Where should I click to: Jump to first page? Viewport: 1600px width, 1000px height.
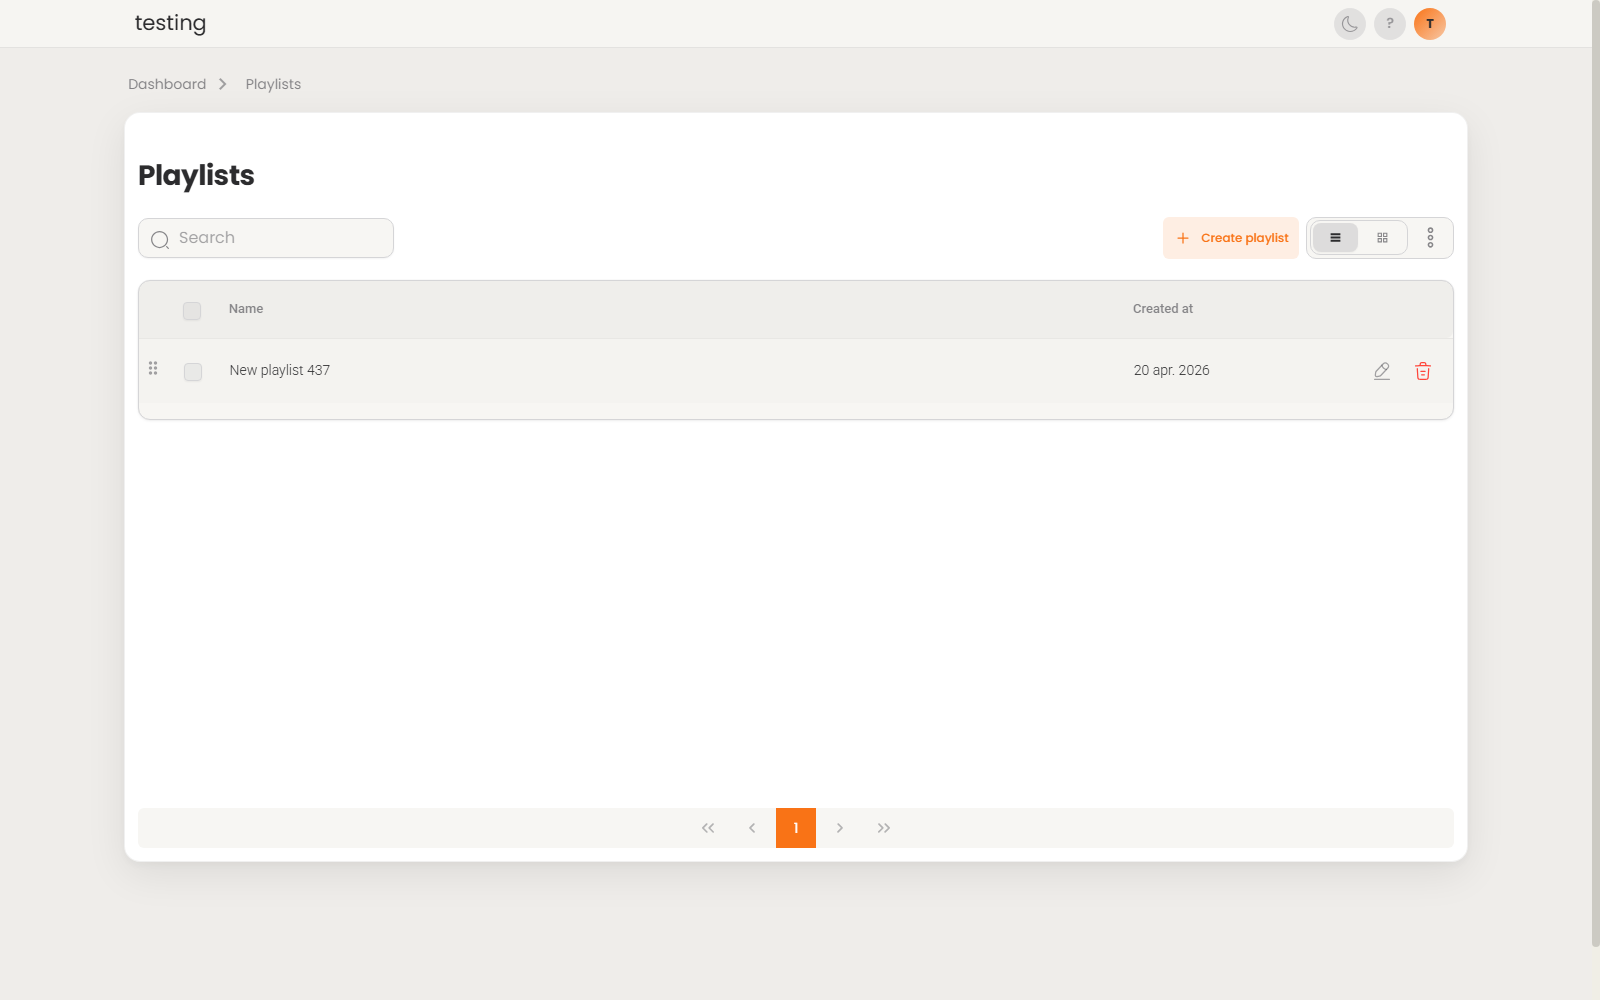pyautogui.click(x=708, y=828)
